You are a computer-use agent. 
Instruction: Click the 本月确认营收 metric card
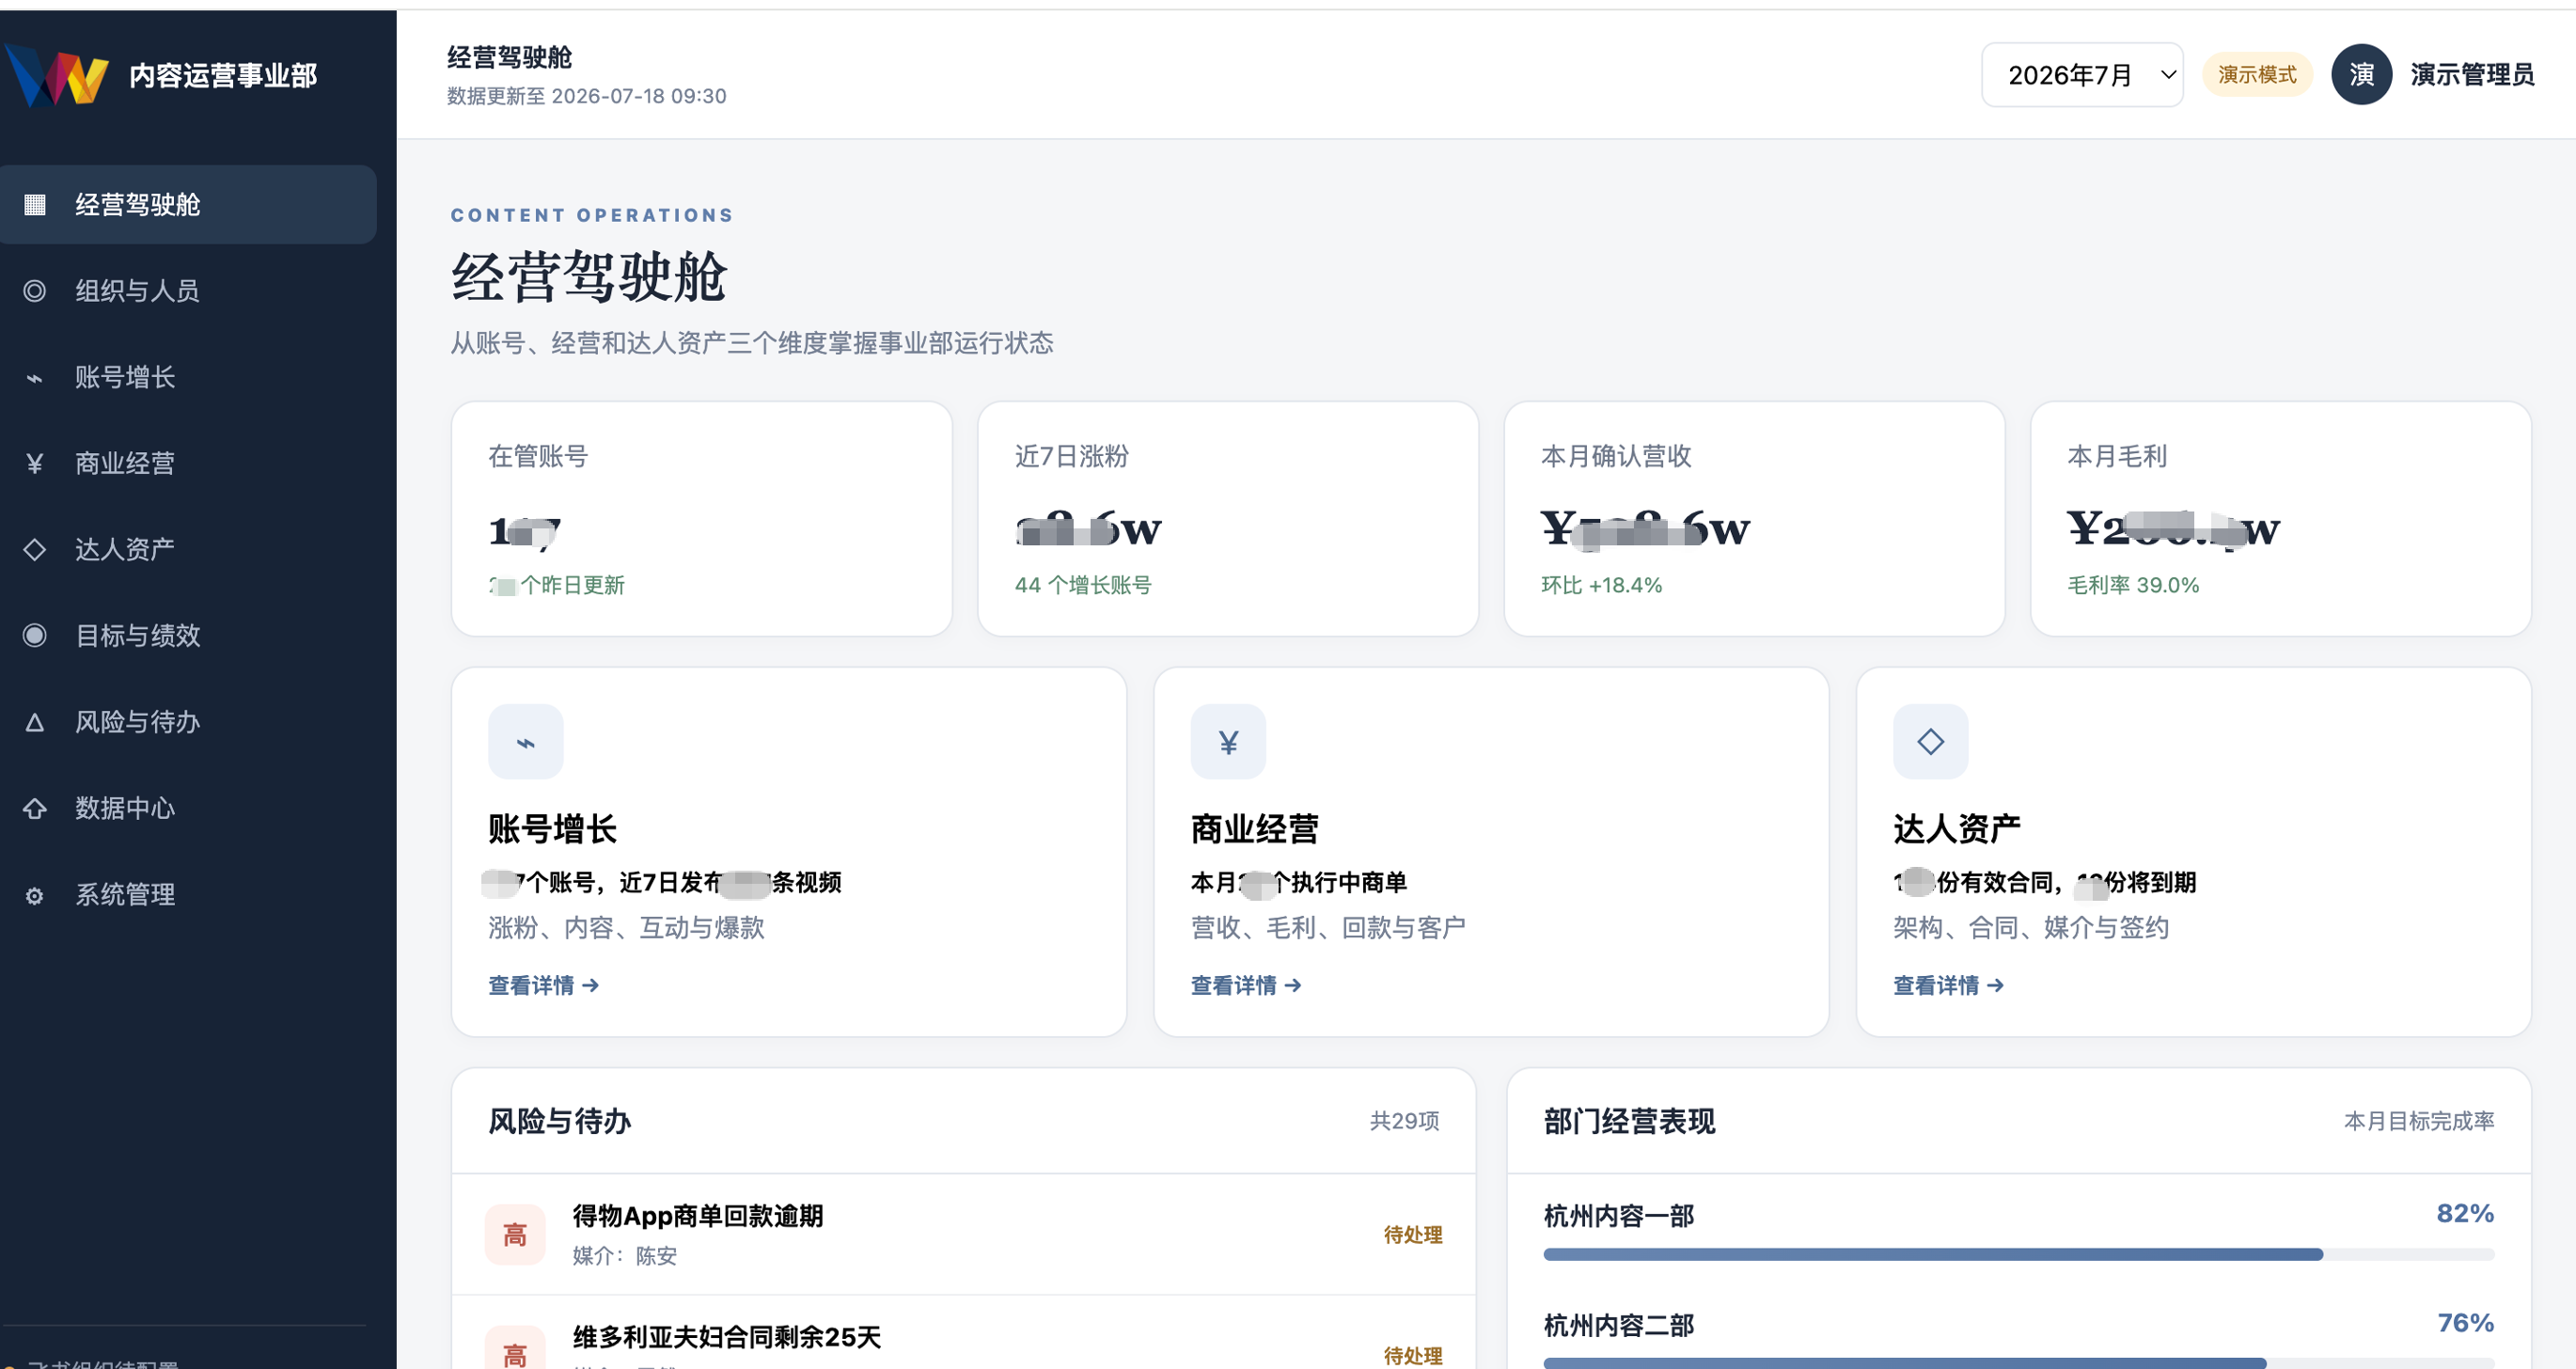click(x=1754, y=518)
